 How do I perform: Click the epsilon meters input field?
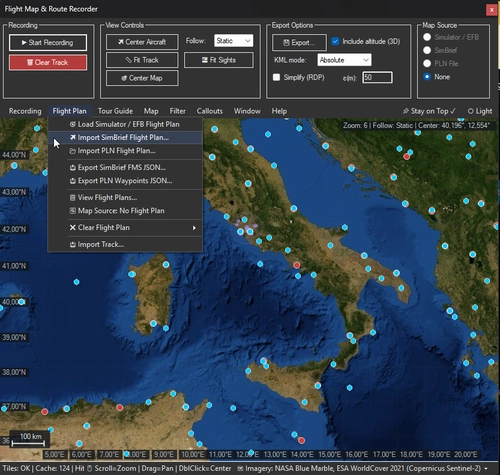tap(377, 77)
